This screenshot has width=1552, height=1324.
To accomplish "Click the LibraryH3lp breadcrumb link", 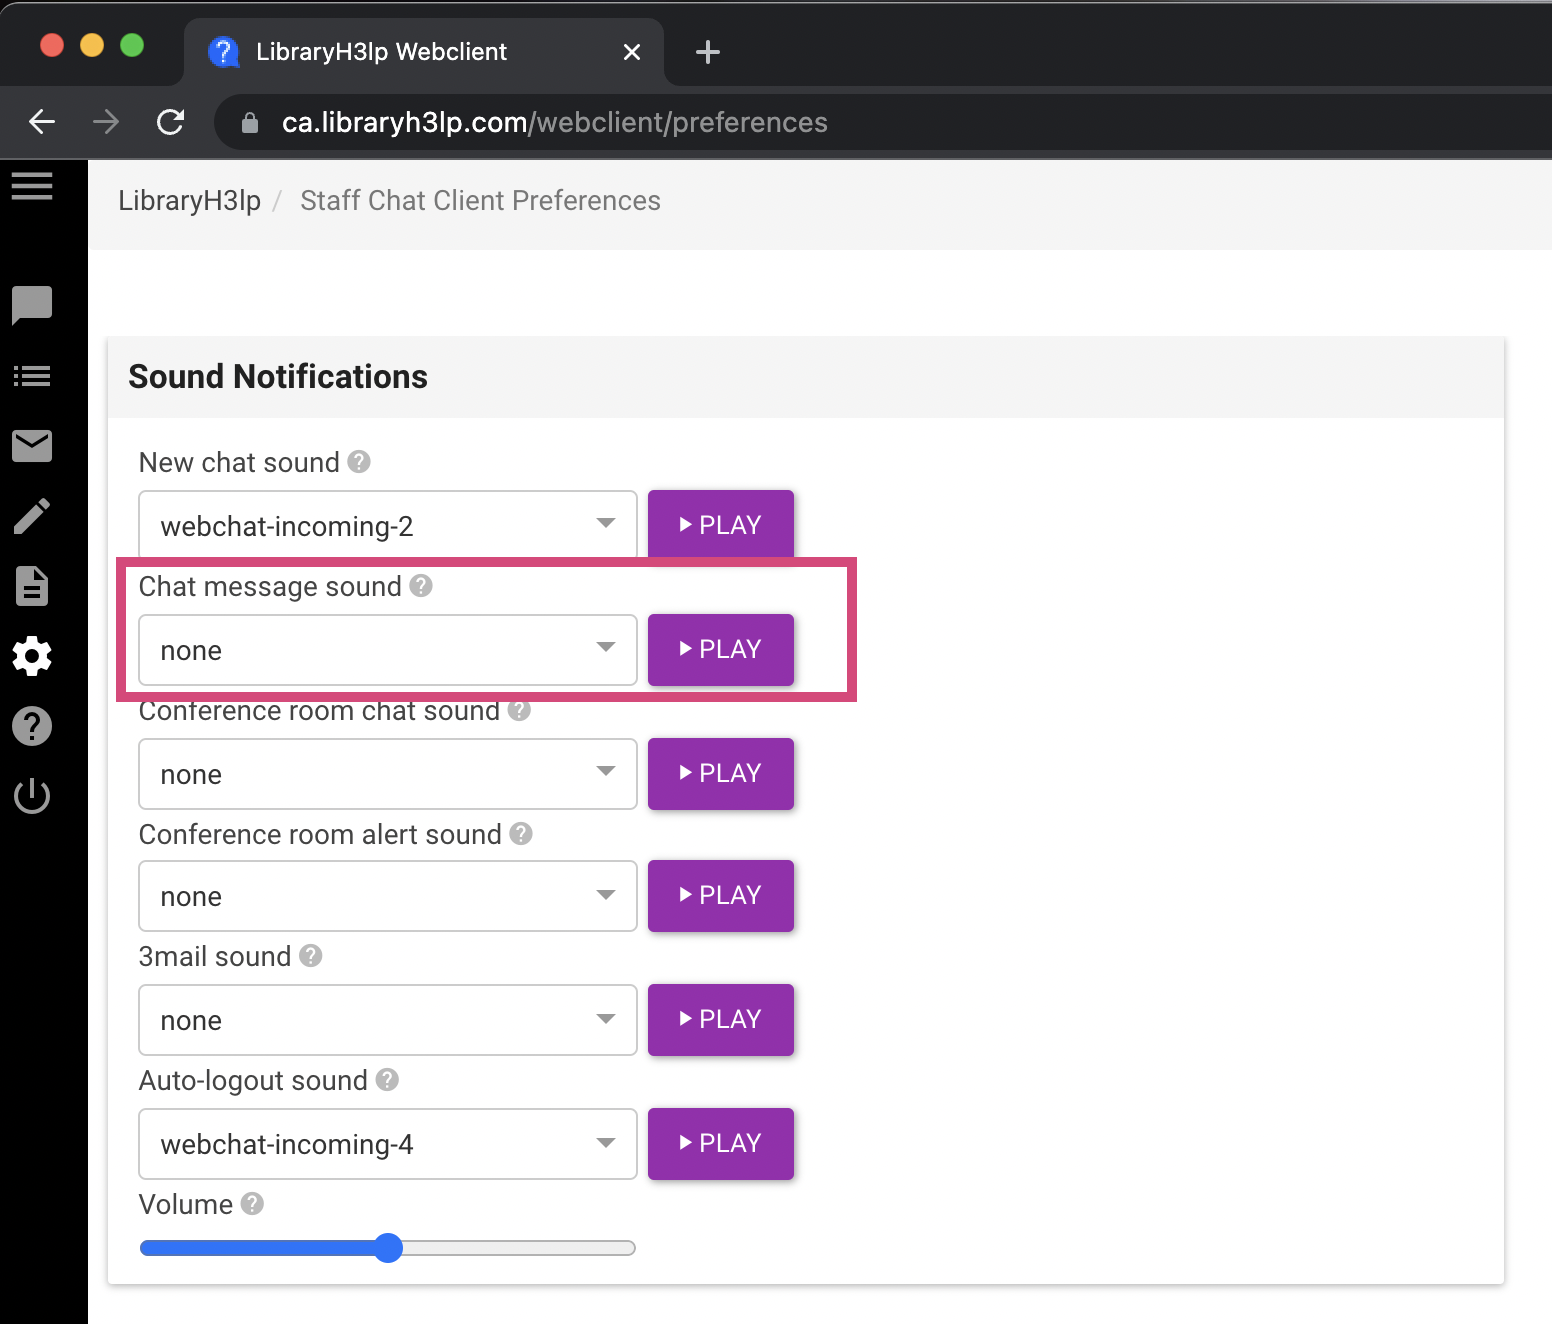I will (189, 201).
